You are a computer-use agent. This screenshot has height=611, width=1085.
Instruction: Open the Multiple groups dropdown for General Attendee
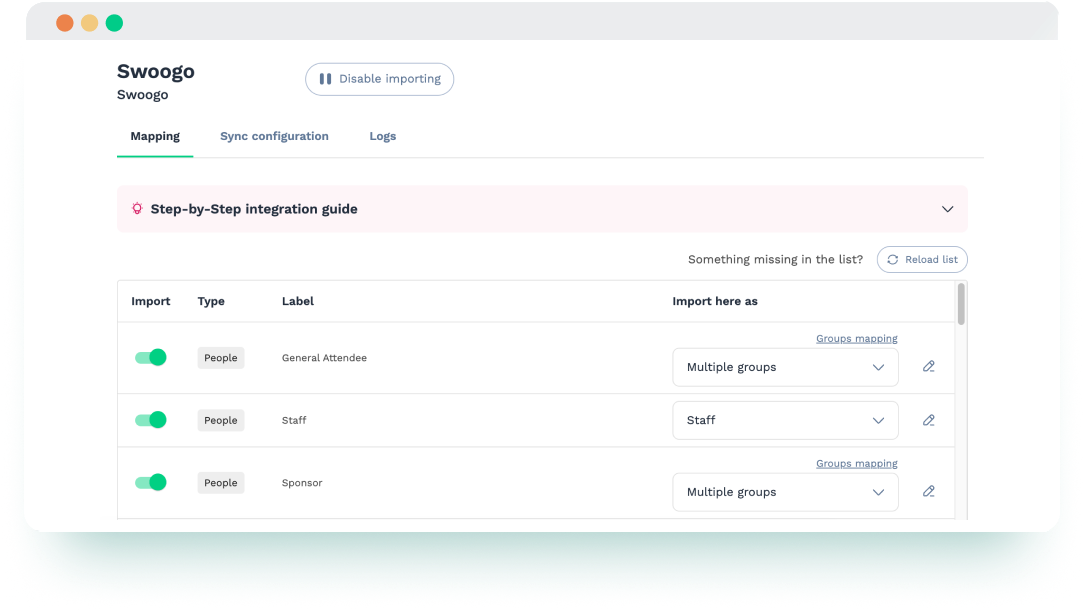tap(785, 367)
